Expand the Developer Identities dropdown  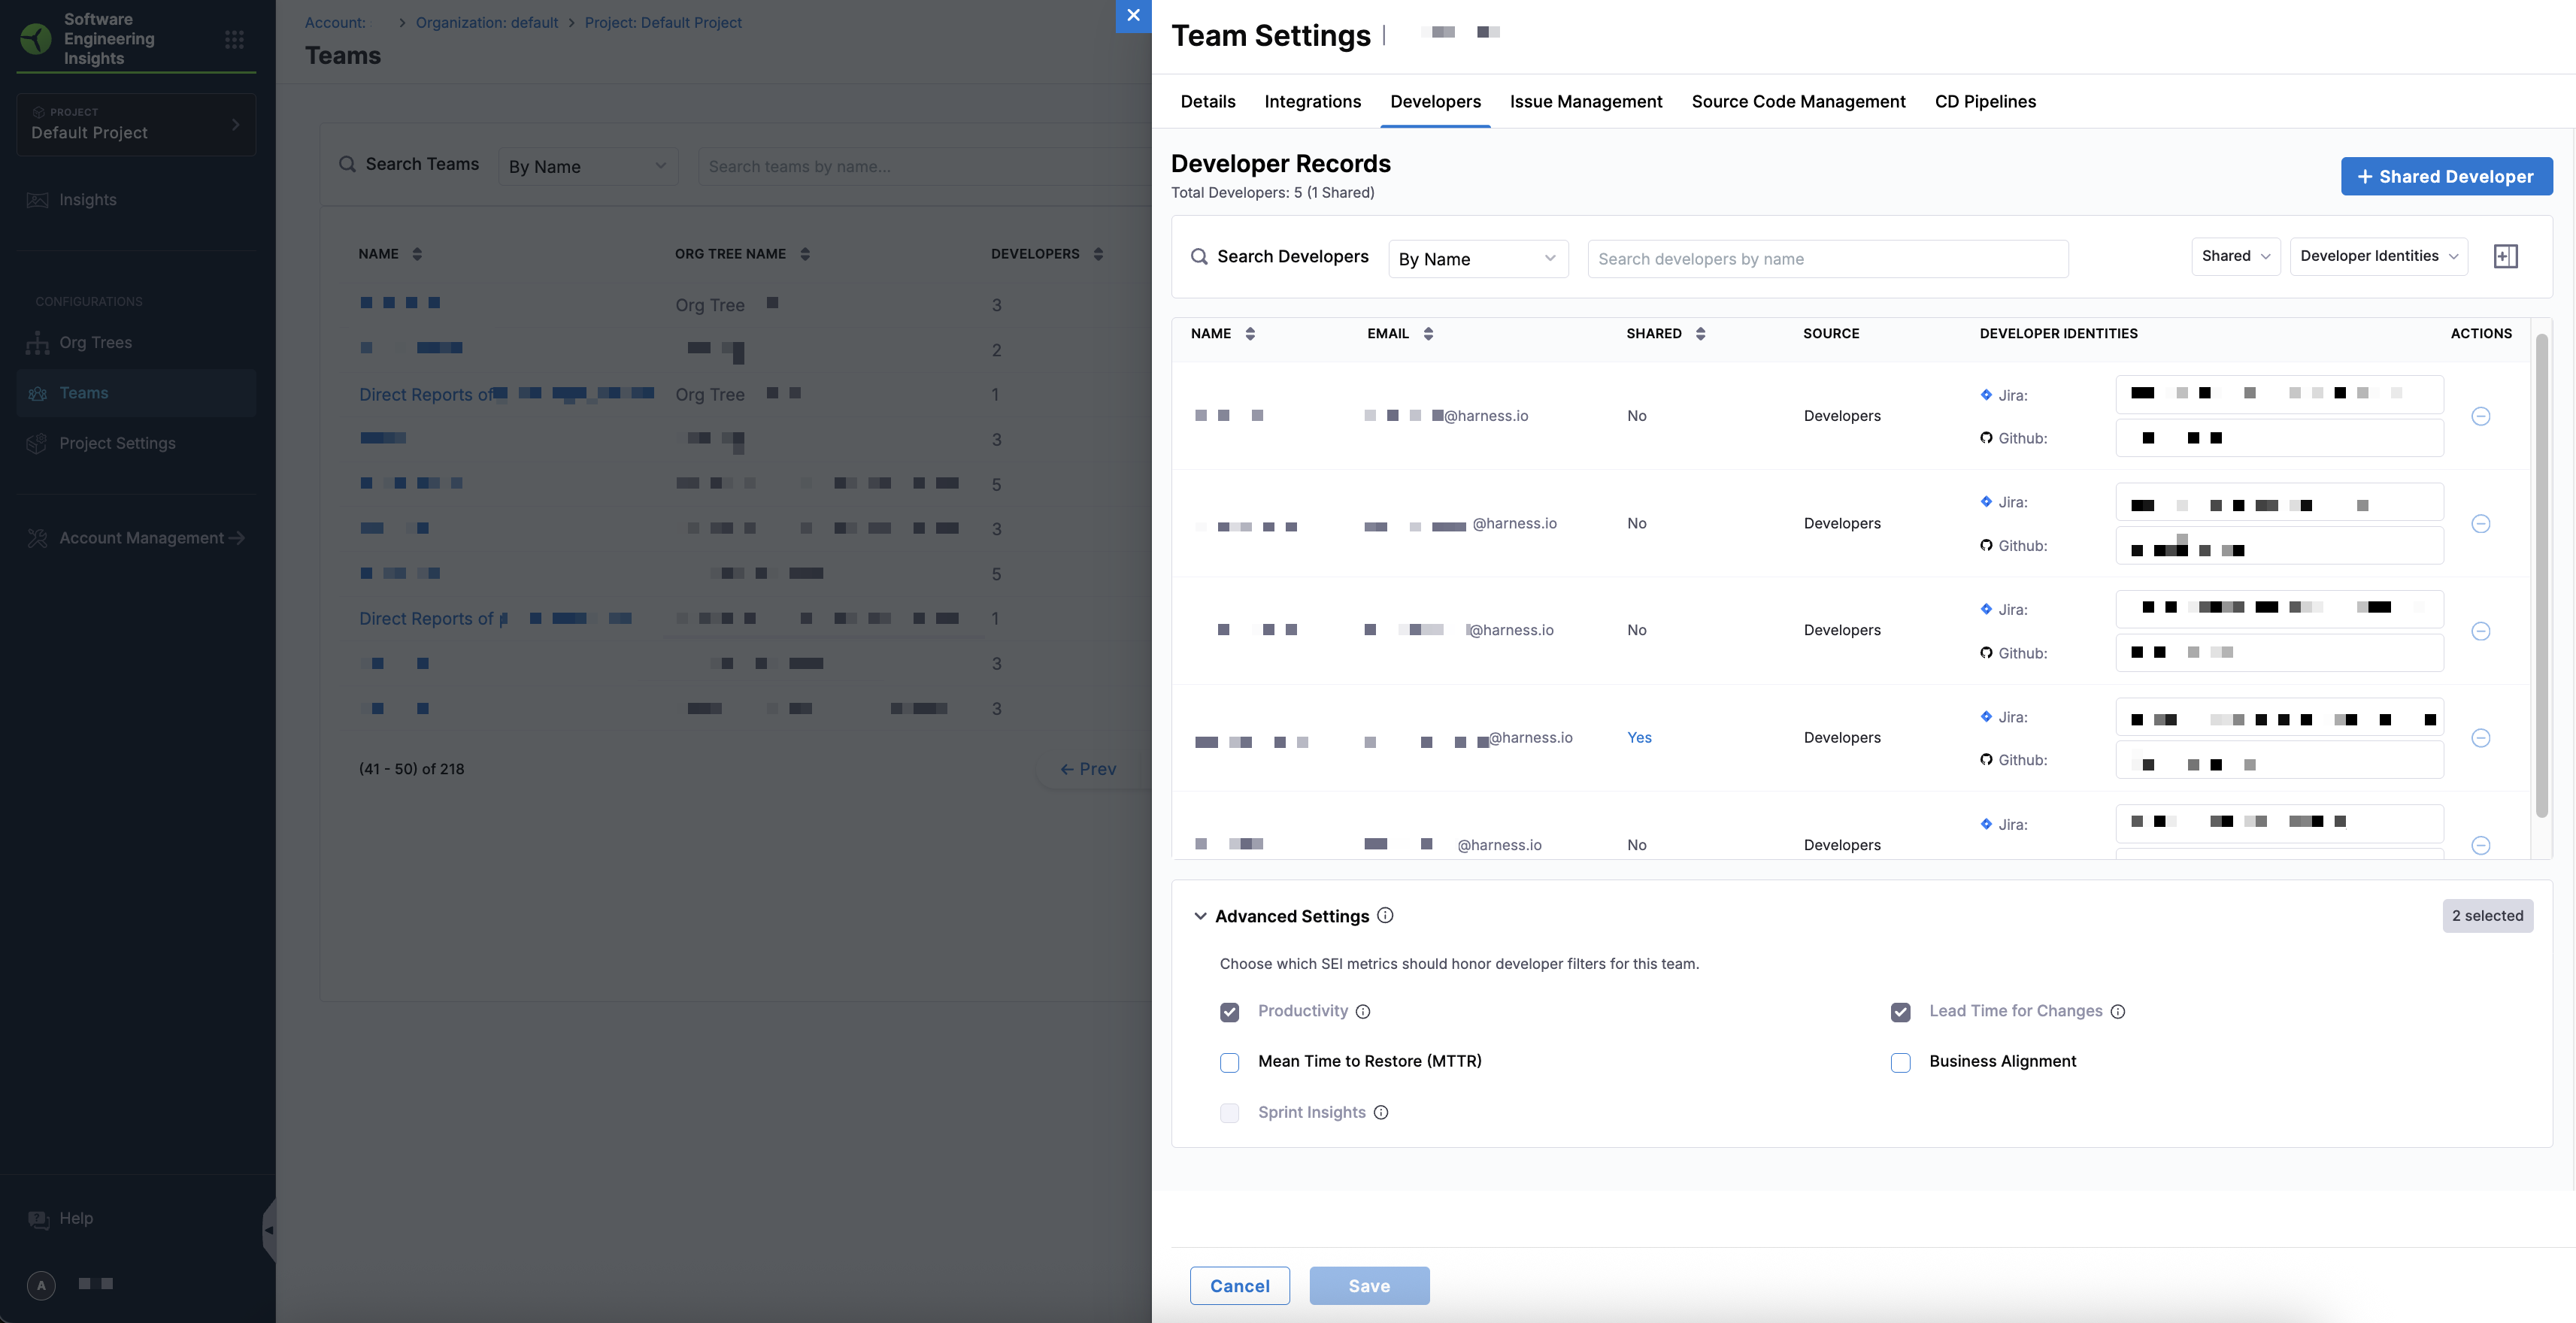click(x=2378, y=256)
